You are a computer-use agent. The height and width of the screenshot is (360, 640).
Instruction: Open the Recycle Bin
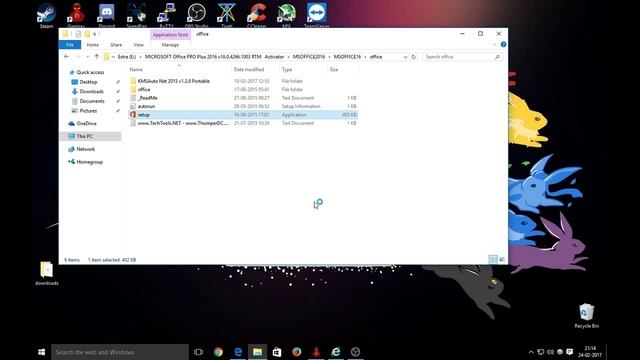pyautogui.click(x=587, y=316)
